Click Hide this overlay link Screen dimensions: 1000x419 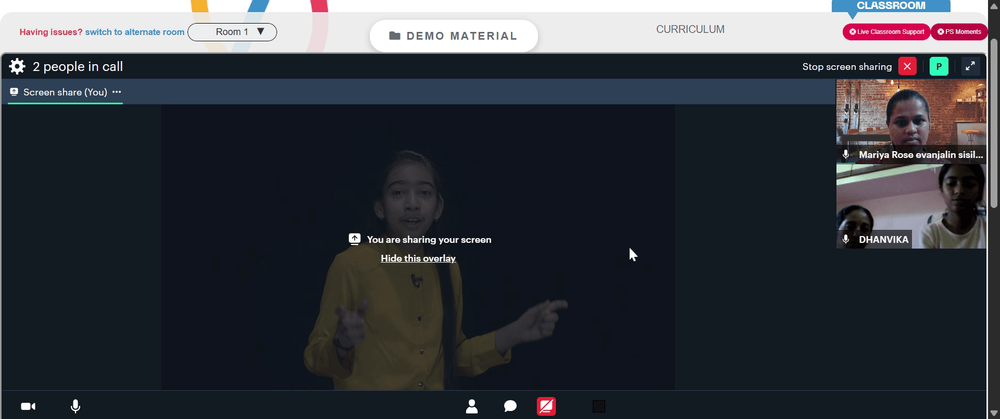click(418, 258)
